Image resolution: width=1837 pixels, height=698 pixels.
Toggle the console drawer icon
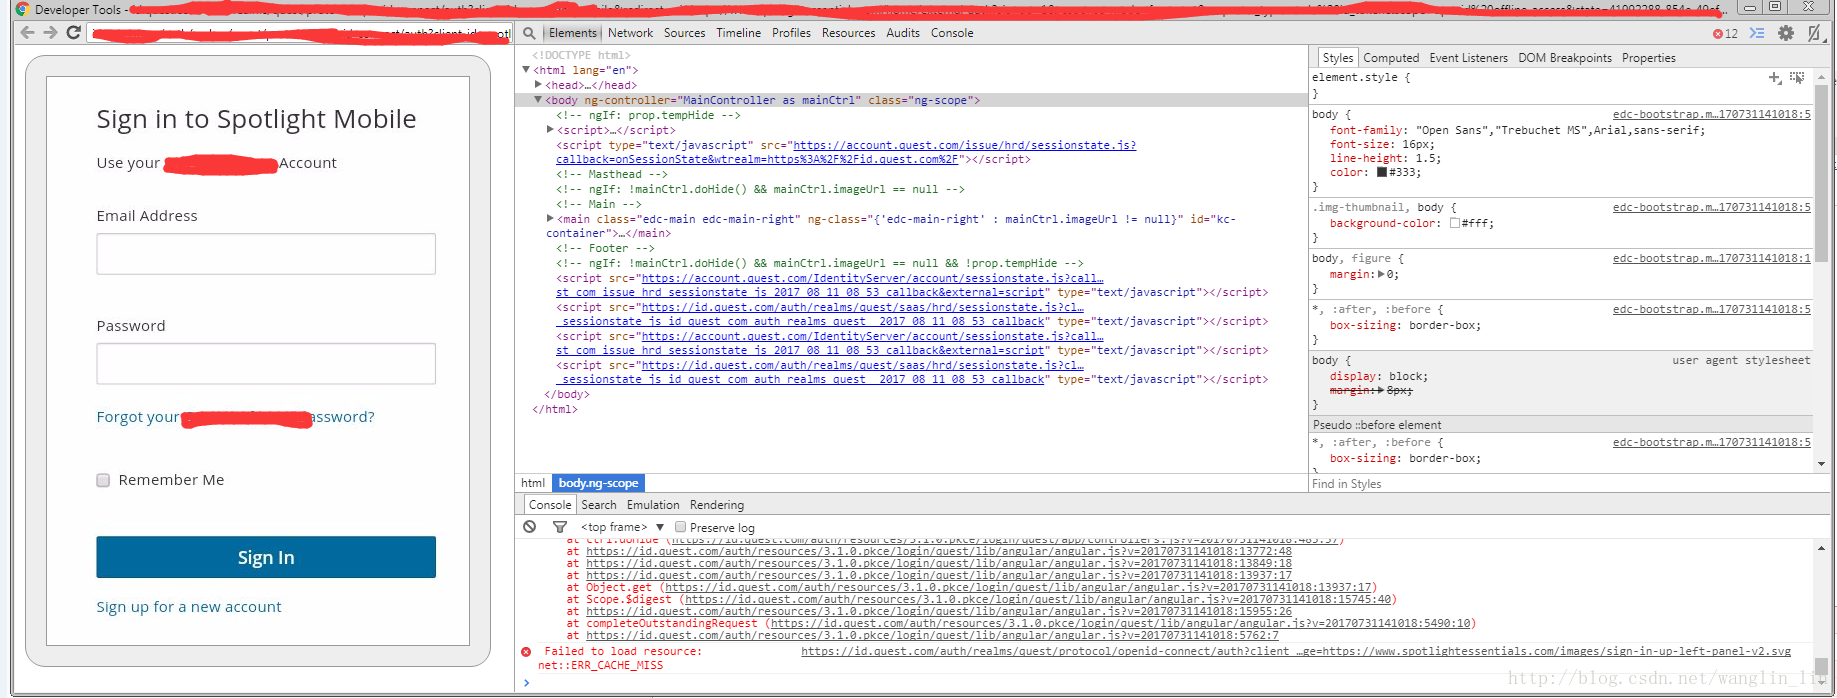pos(1757,33)
